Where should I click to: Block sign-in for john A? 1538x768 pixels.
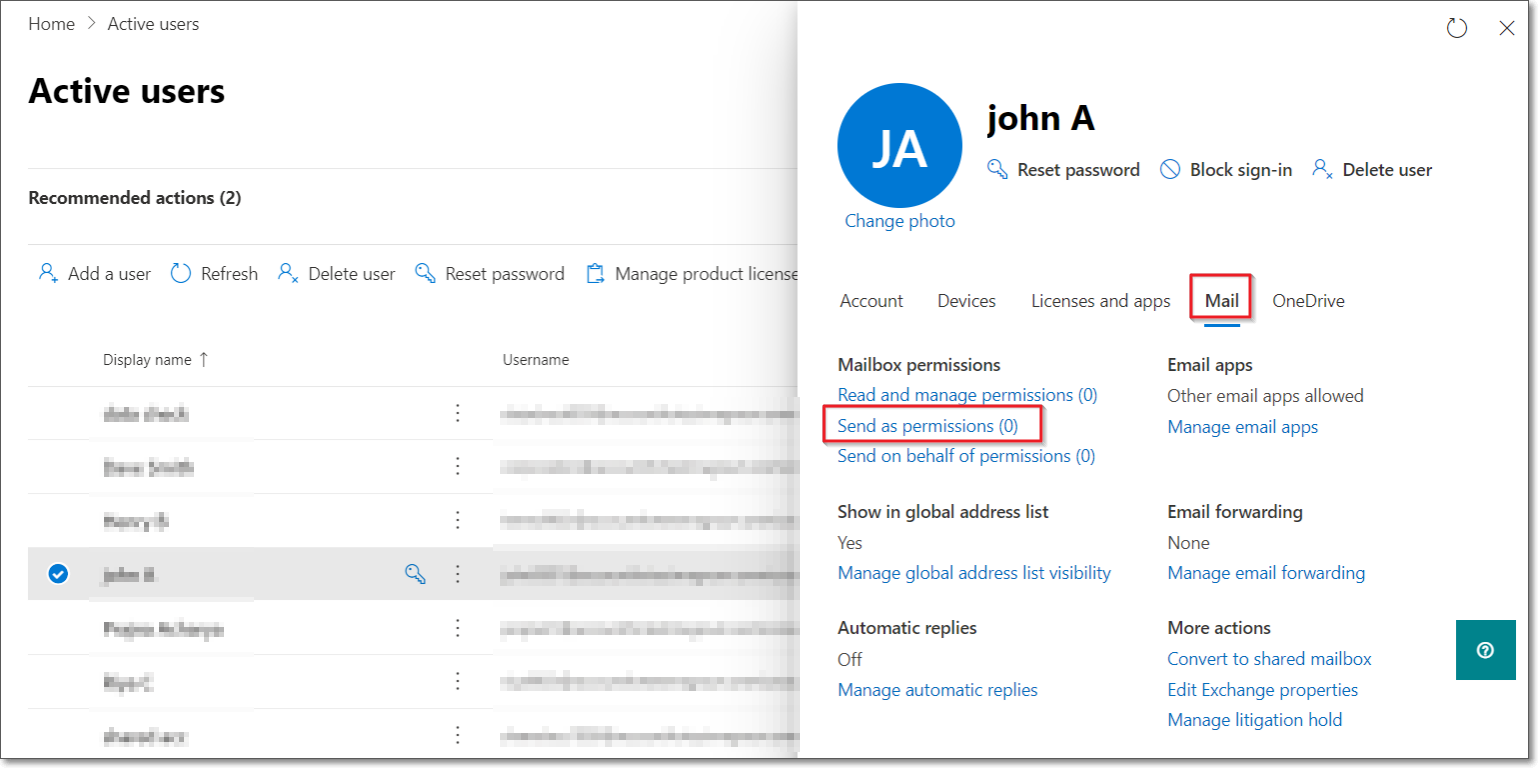tap(1226, 170)
